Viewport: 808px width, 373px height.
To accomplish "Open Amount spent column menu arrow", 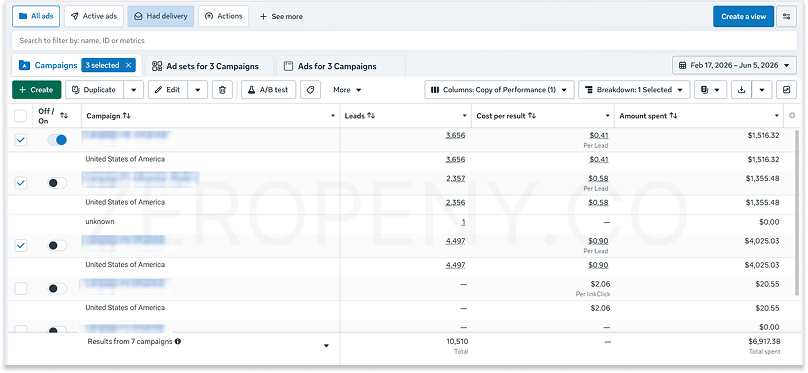I will [x=777, y=116].
